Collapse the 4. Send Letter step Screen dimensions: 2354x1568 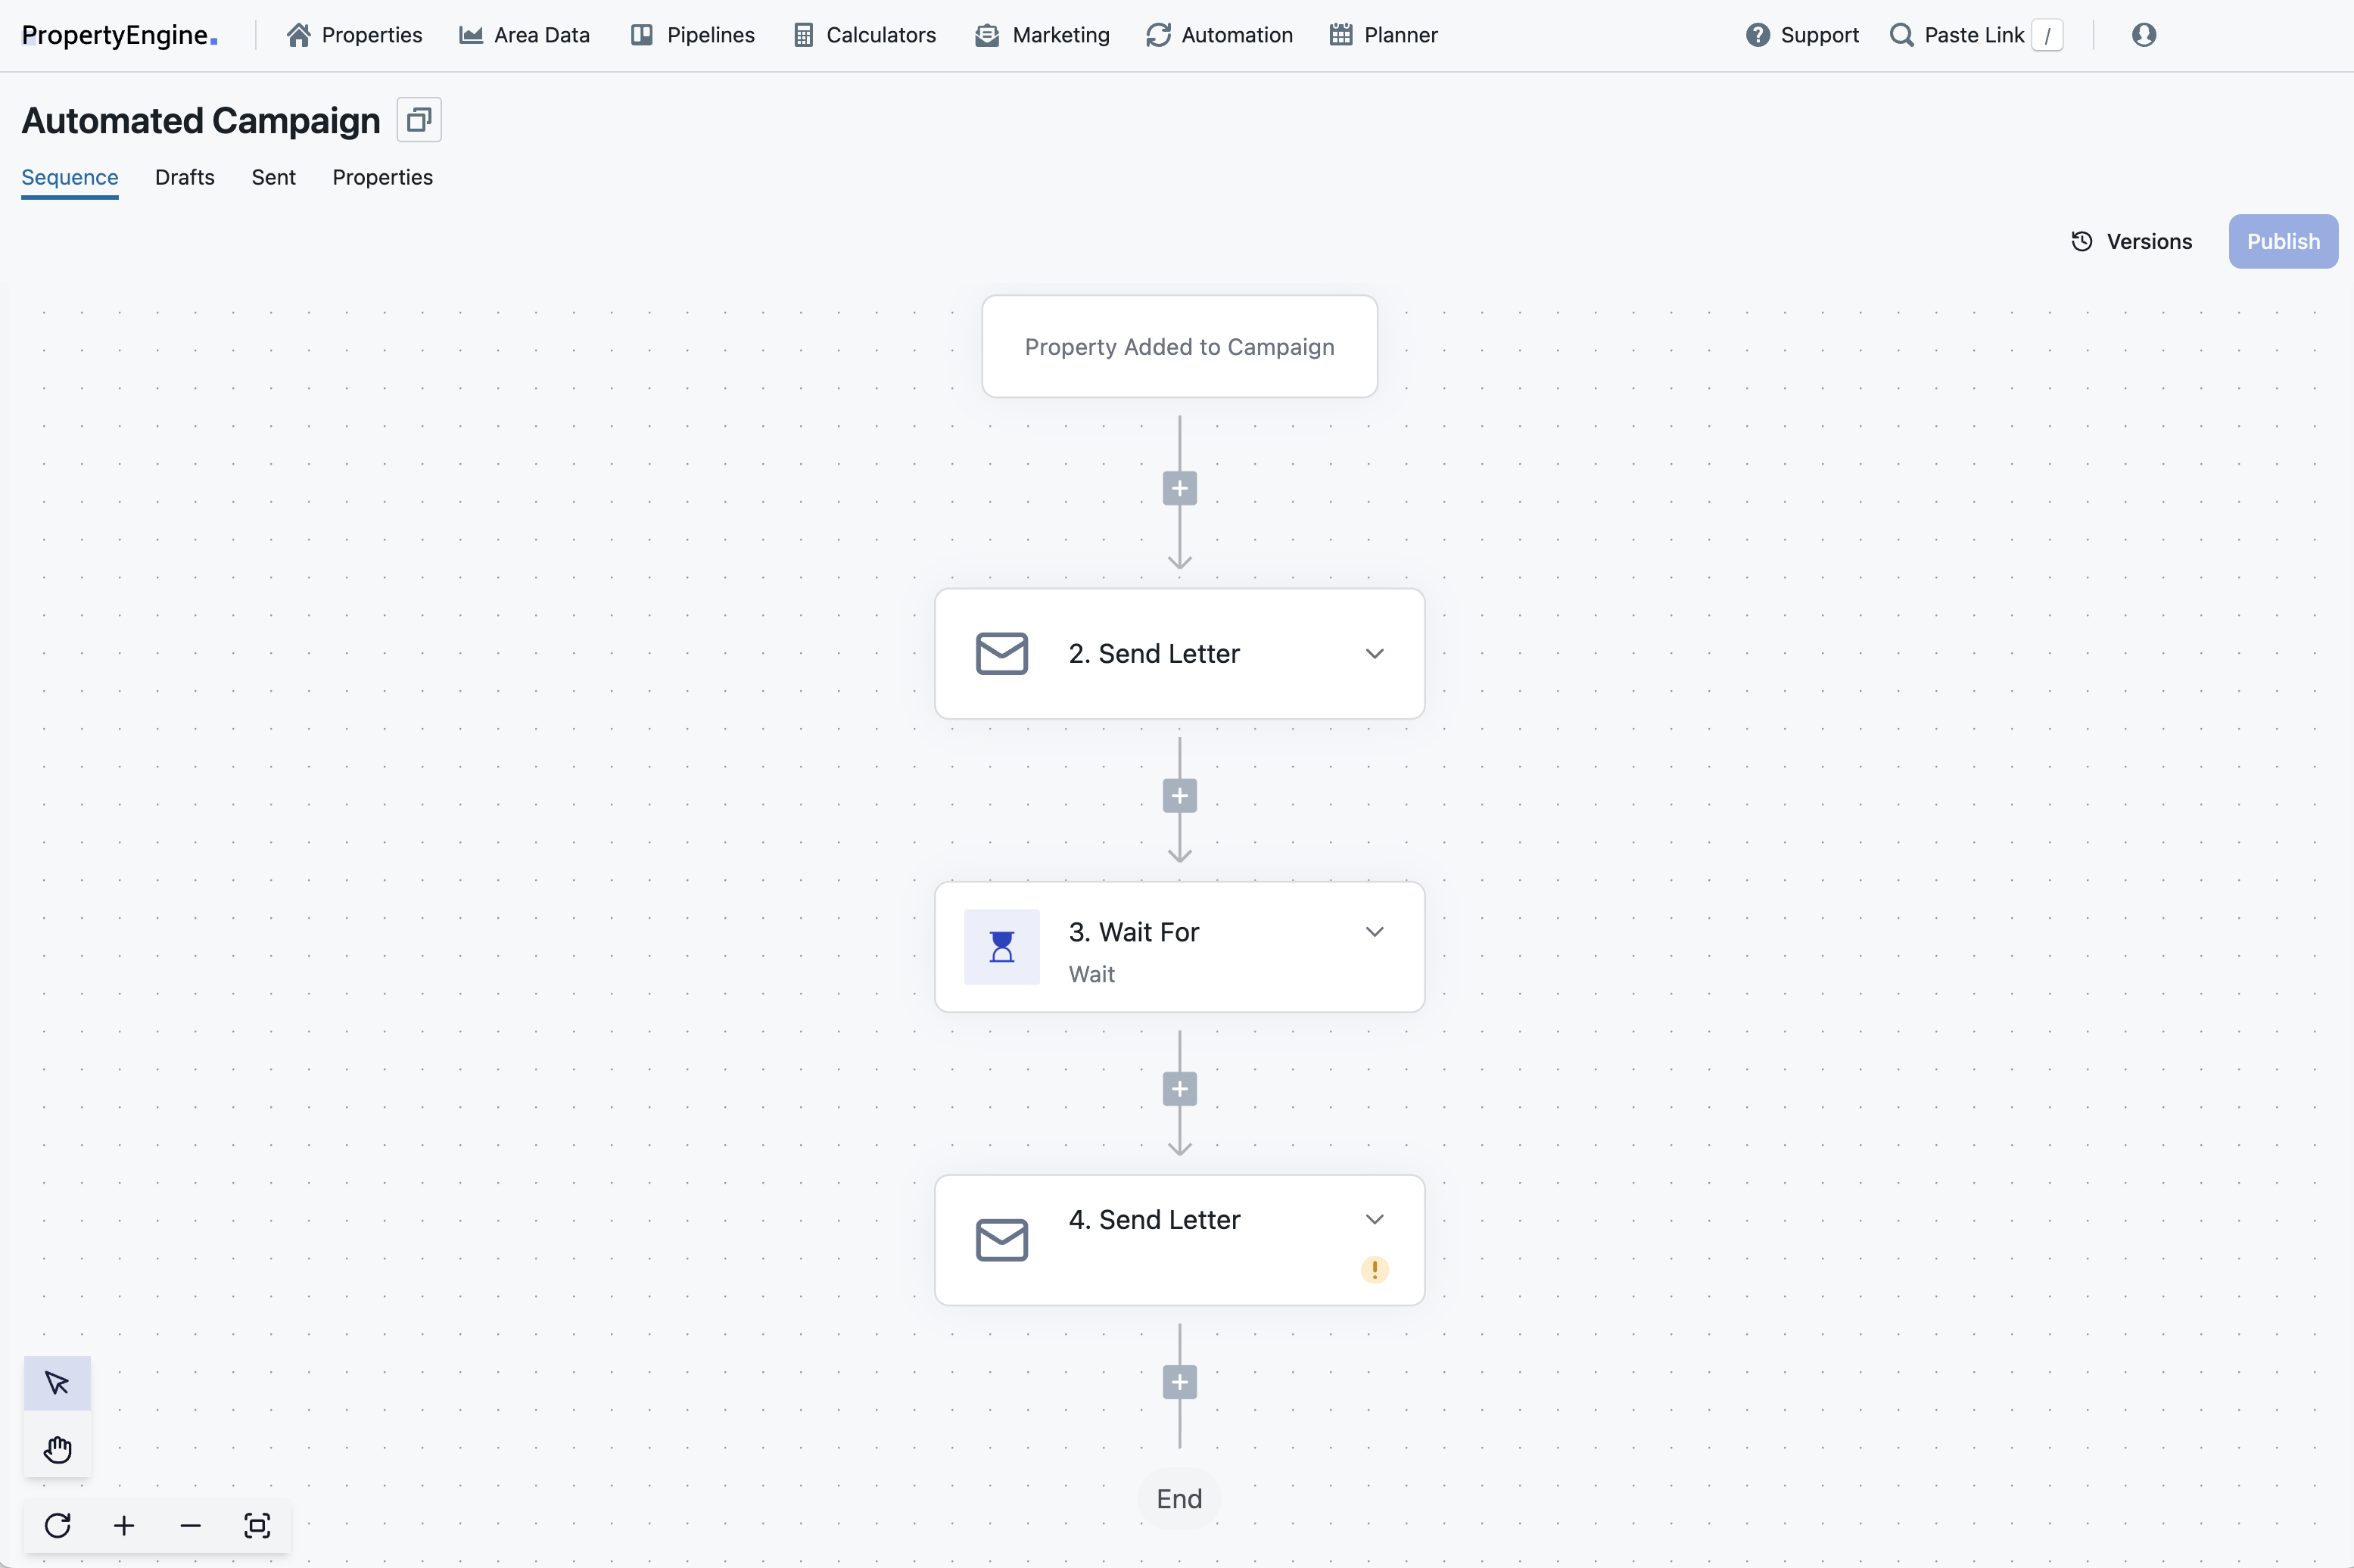point(1374,1219)
